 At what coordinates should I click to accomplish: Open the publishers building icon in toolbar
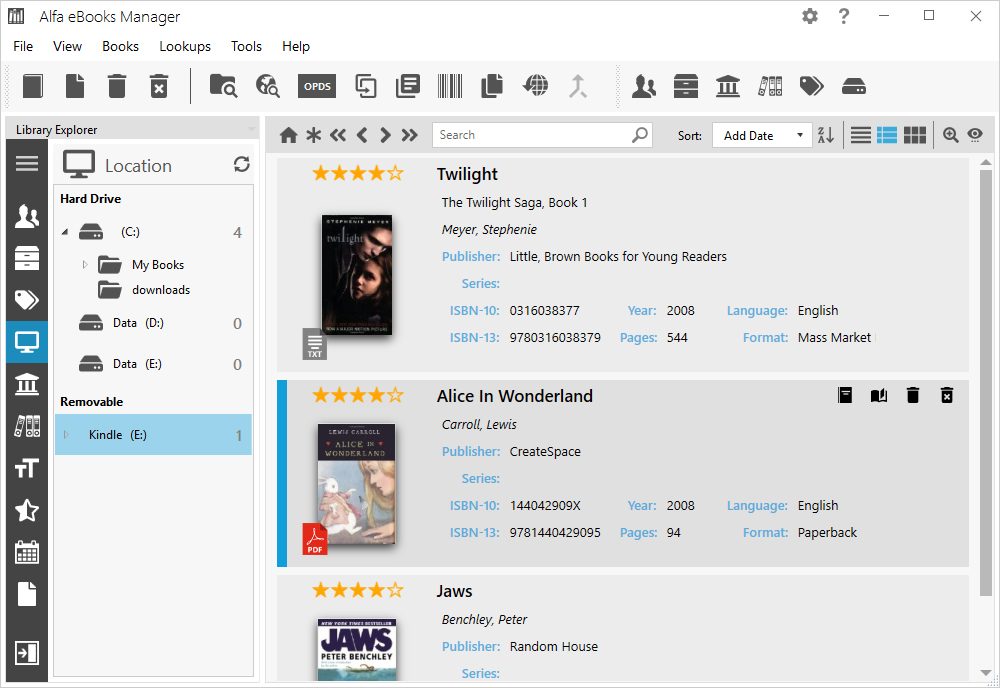[728, 86]
